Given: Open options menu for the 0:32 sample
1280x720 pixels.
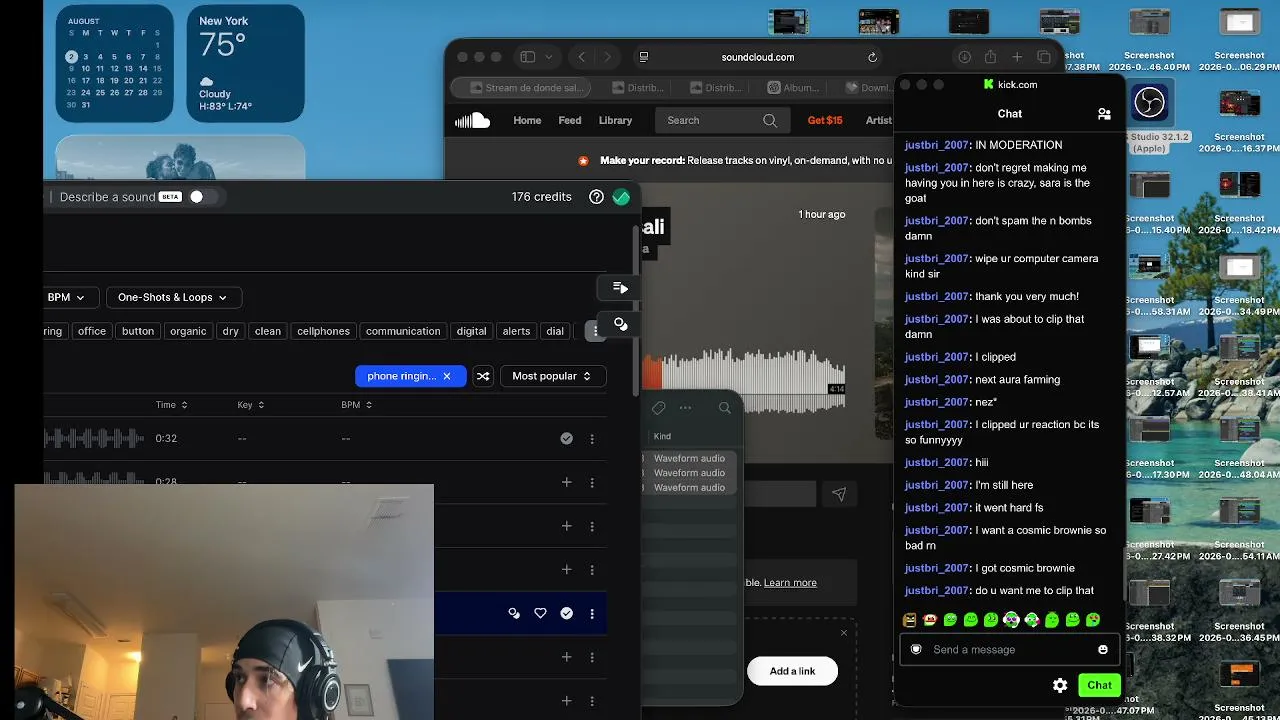Looking at the screenshot, I should pyautogui.click(x=592, y=438).
